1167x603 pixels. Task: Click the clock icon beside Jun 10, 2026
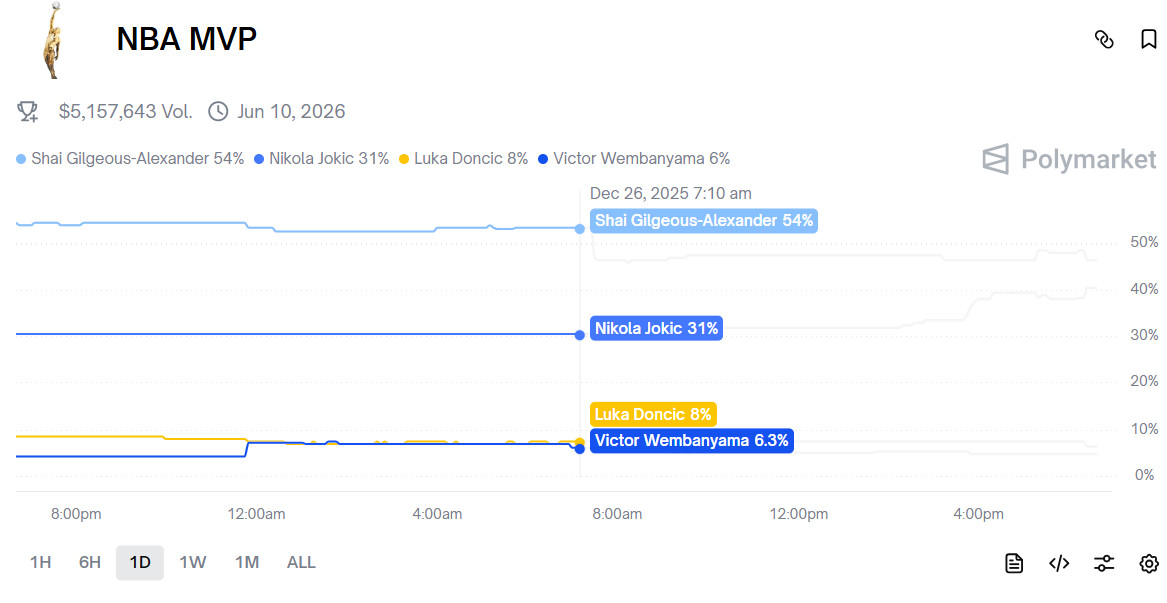pos(218,111)
